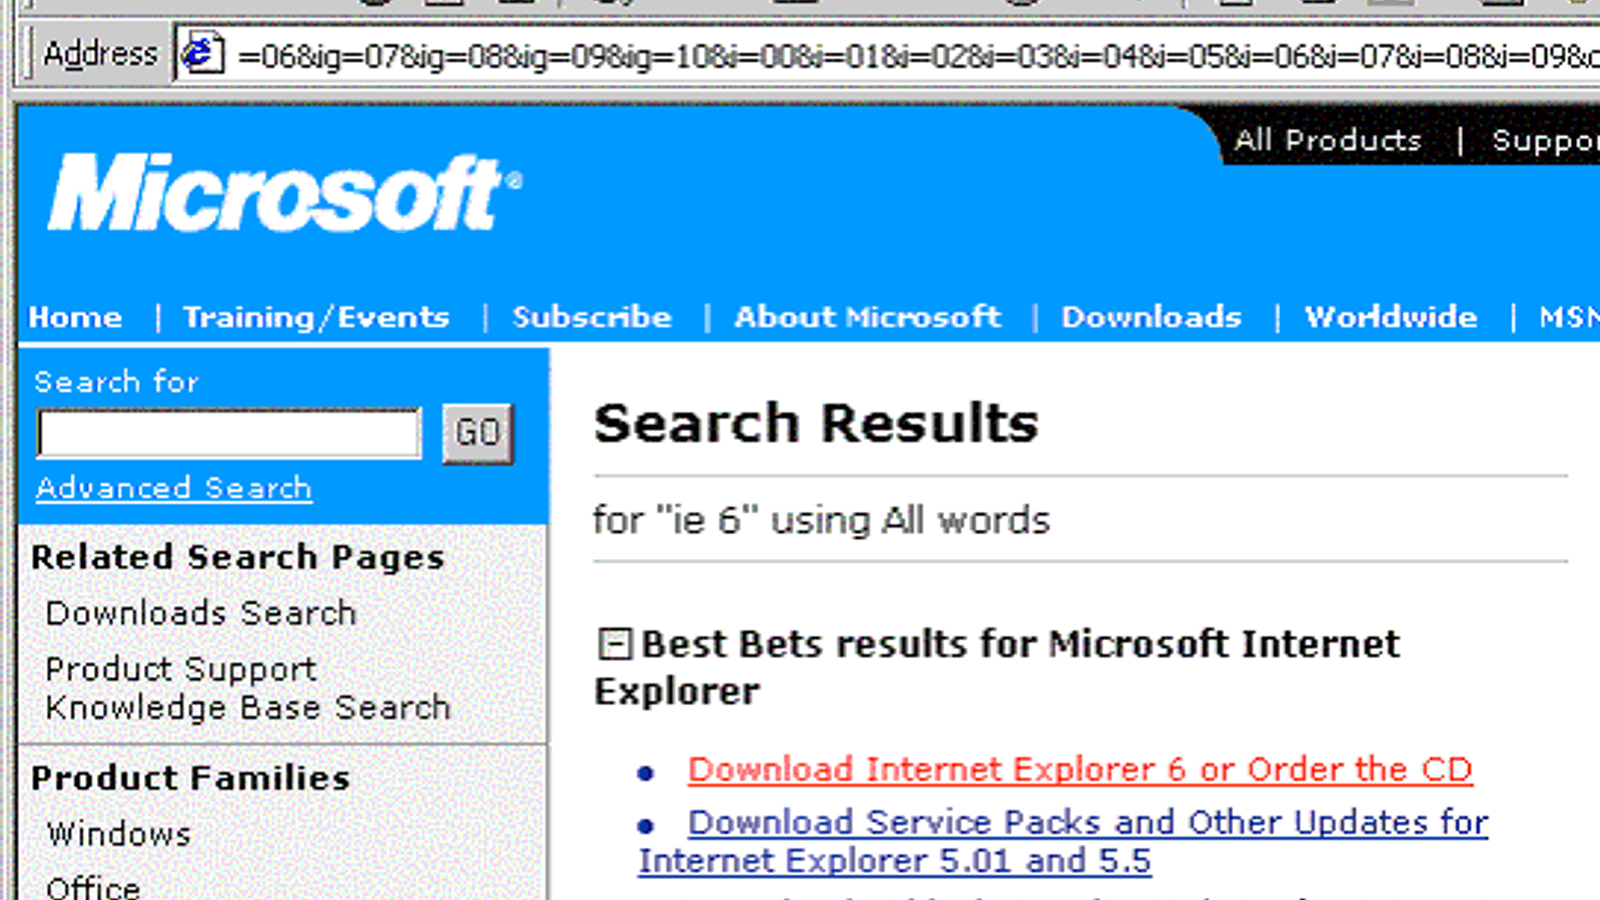Click the Microsoft logo
The width and height of the screenshot is (1600, 900).
284,194
